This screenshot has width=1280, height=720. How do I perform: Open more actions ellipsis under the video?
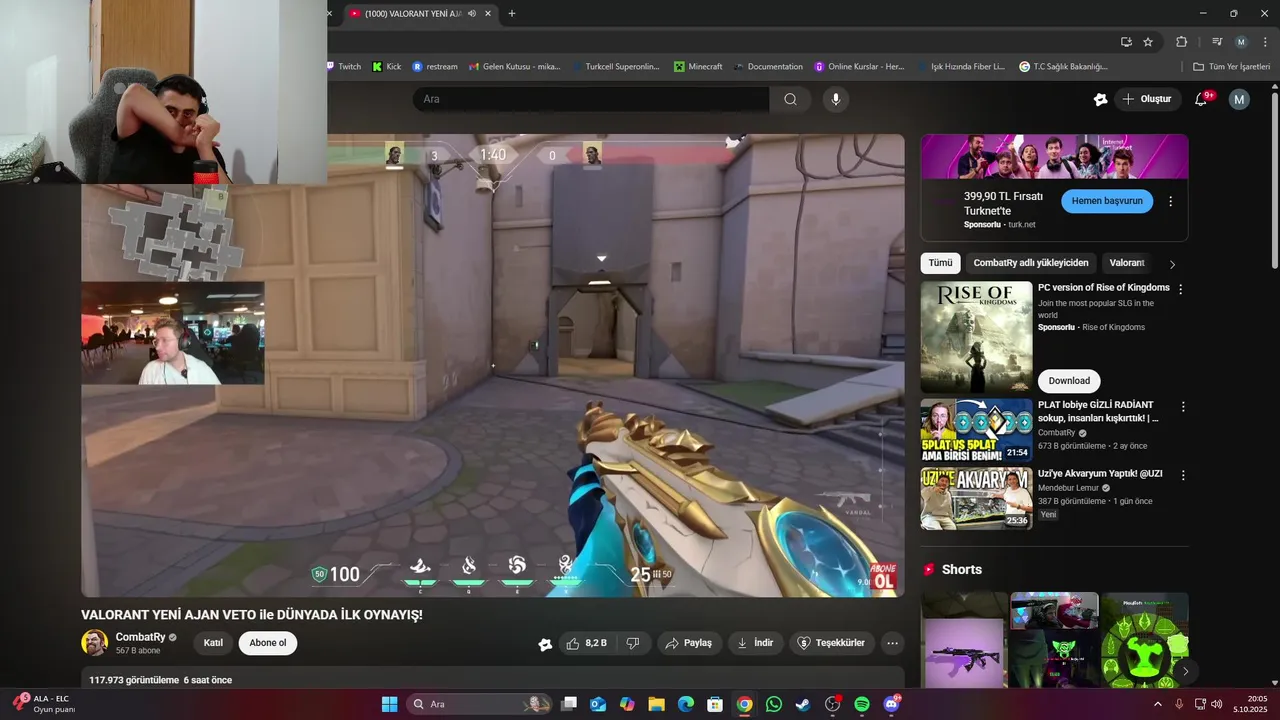pos(892,643)
